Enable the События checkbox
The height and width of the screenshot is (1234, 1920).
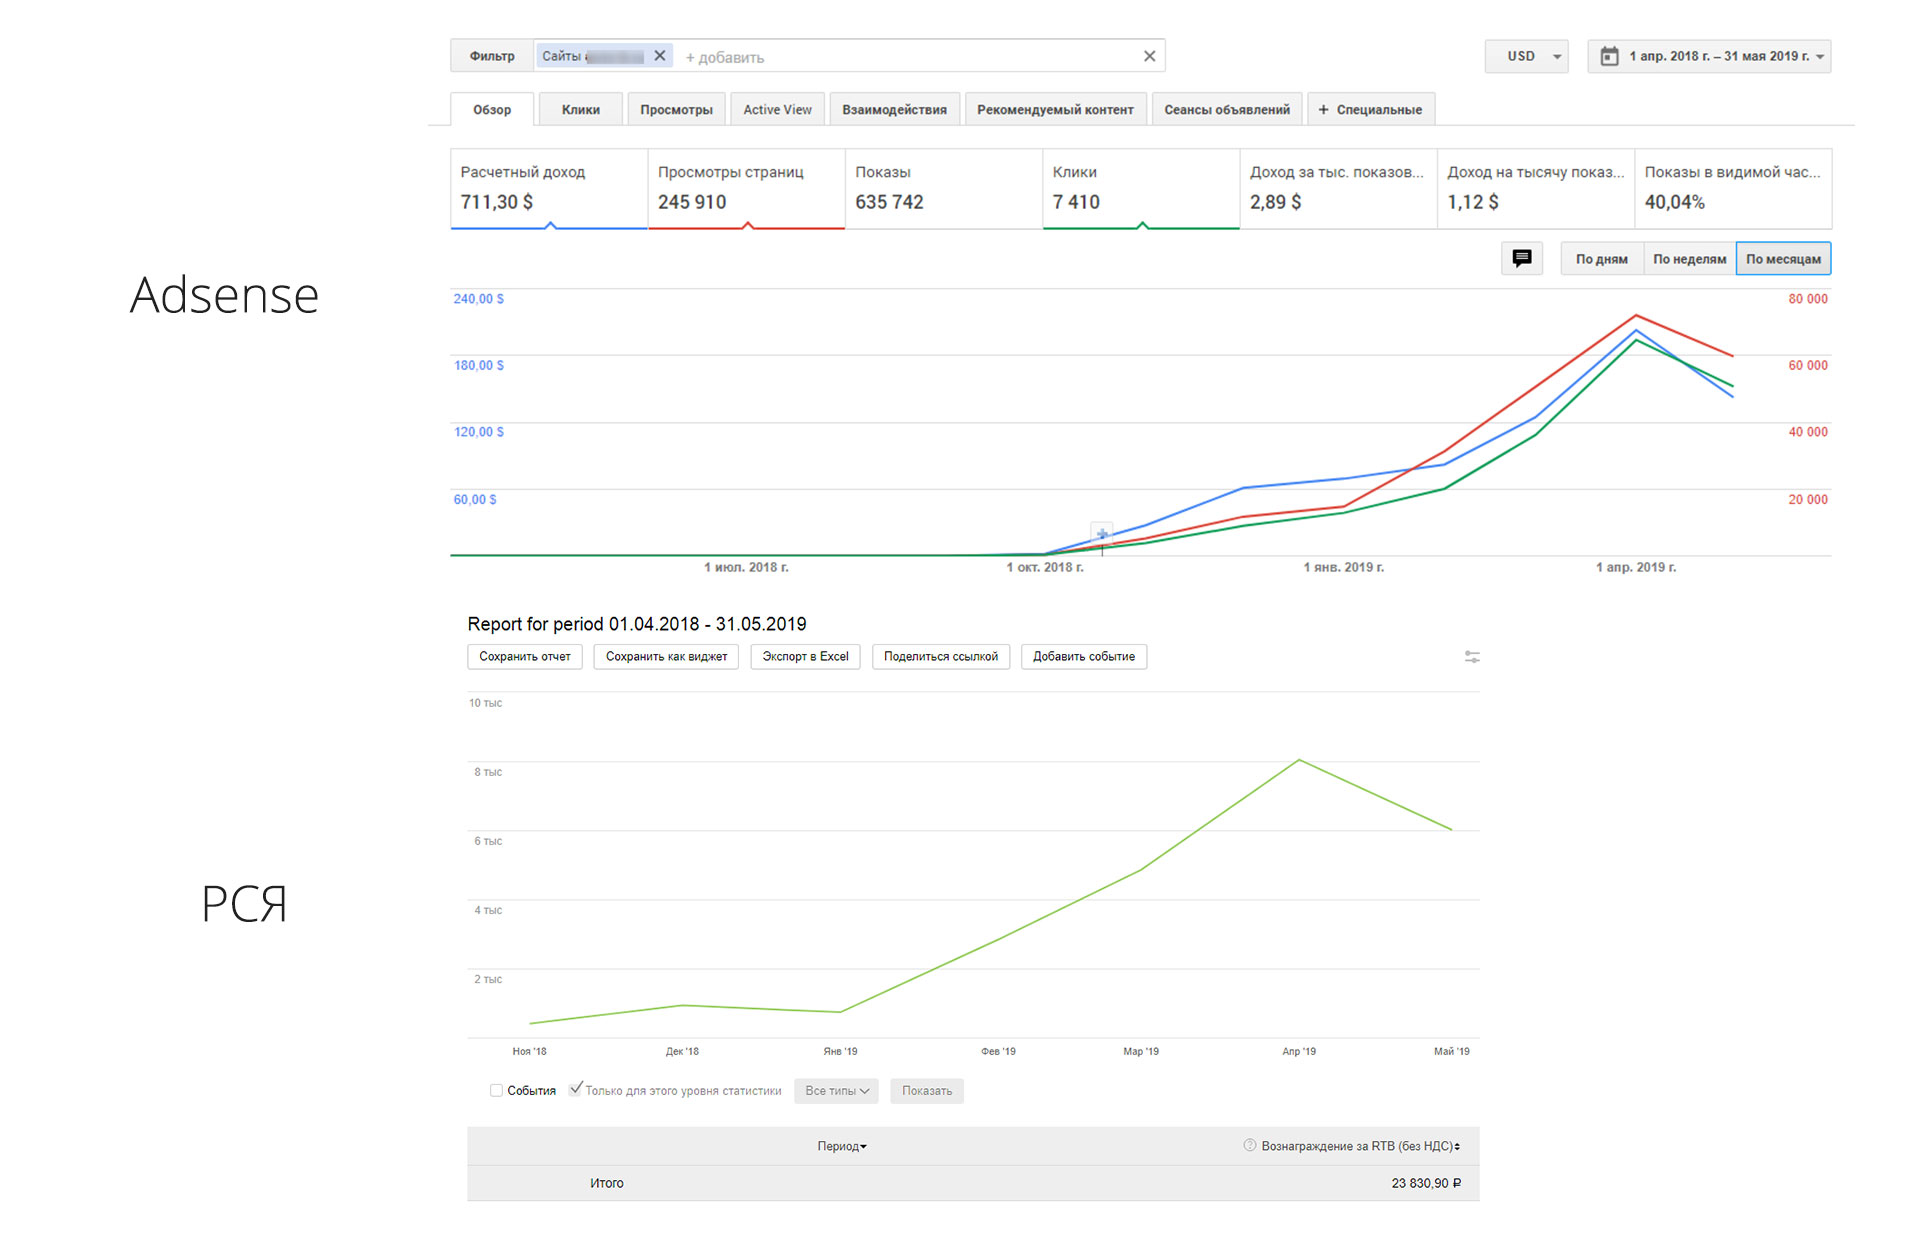click(496, 1090)
